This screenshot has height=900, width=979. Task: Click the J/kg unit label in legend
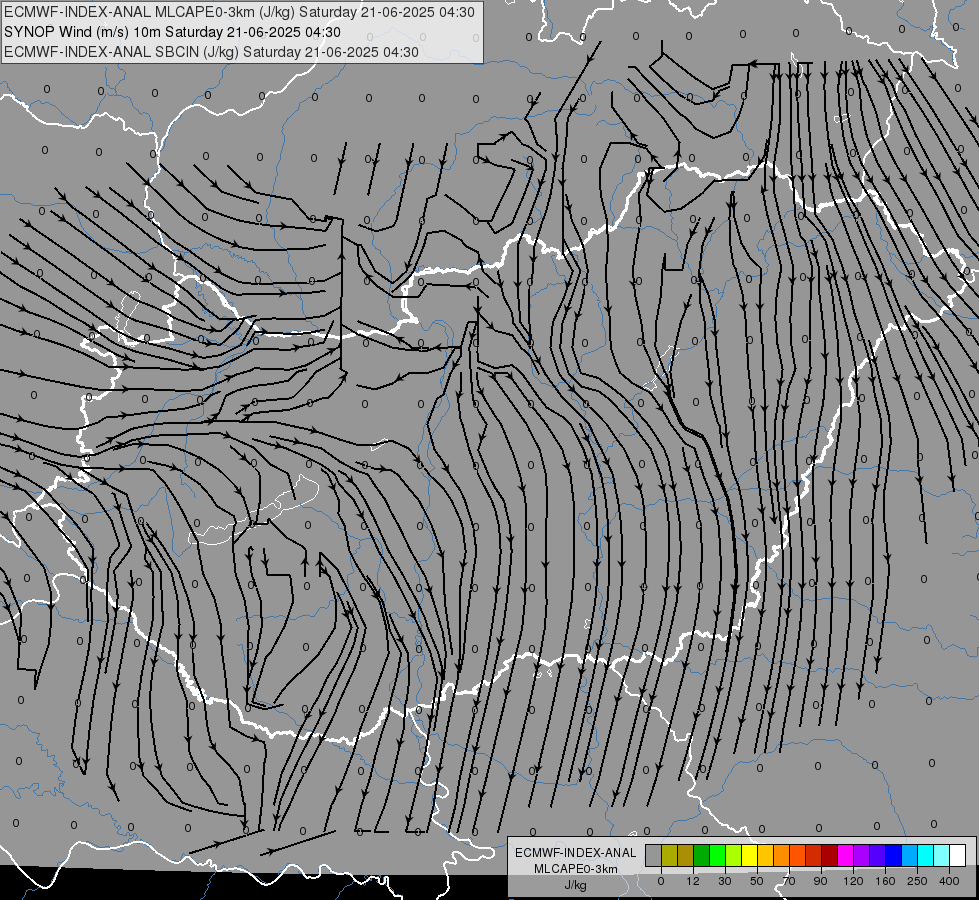576,885
